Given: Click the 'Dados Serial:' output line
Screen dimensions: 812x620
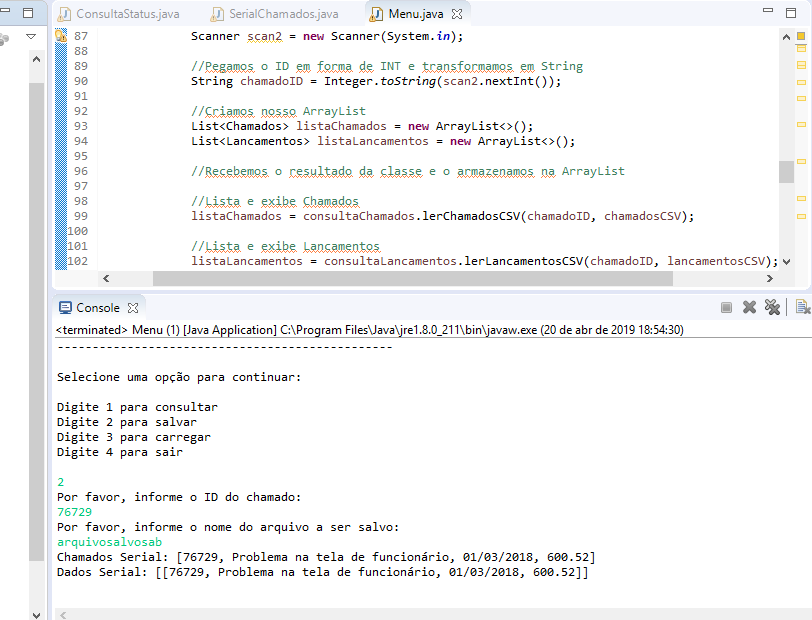Looking at the screenshot, I should pos(323,572).
